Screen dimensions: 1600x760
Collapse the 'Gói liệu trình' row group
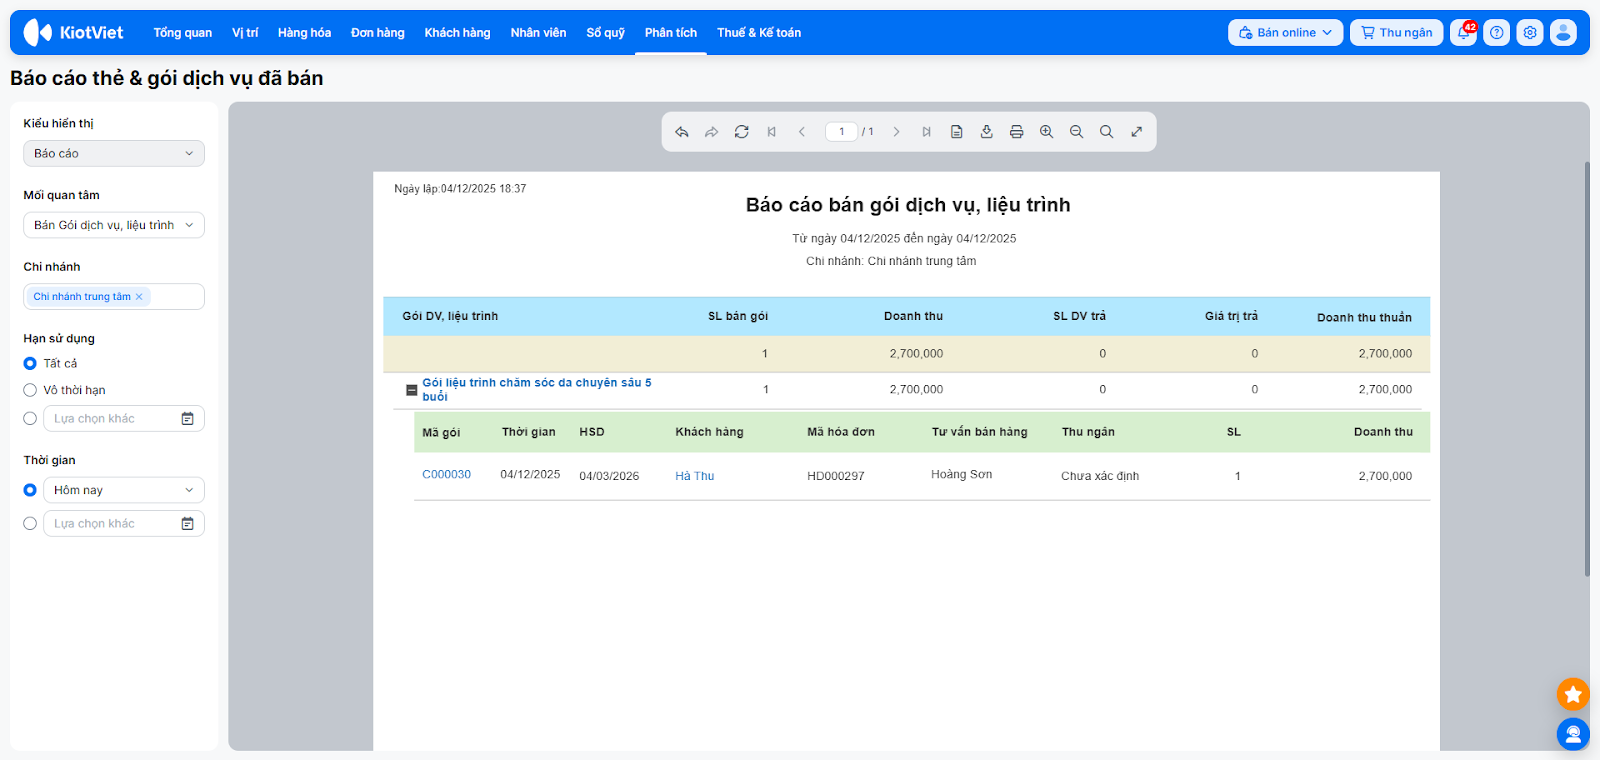(x=411, y=390)
